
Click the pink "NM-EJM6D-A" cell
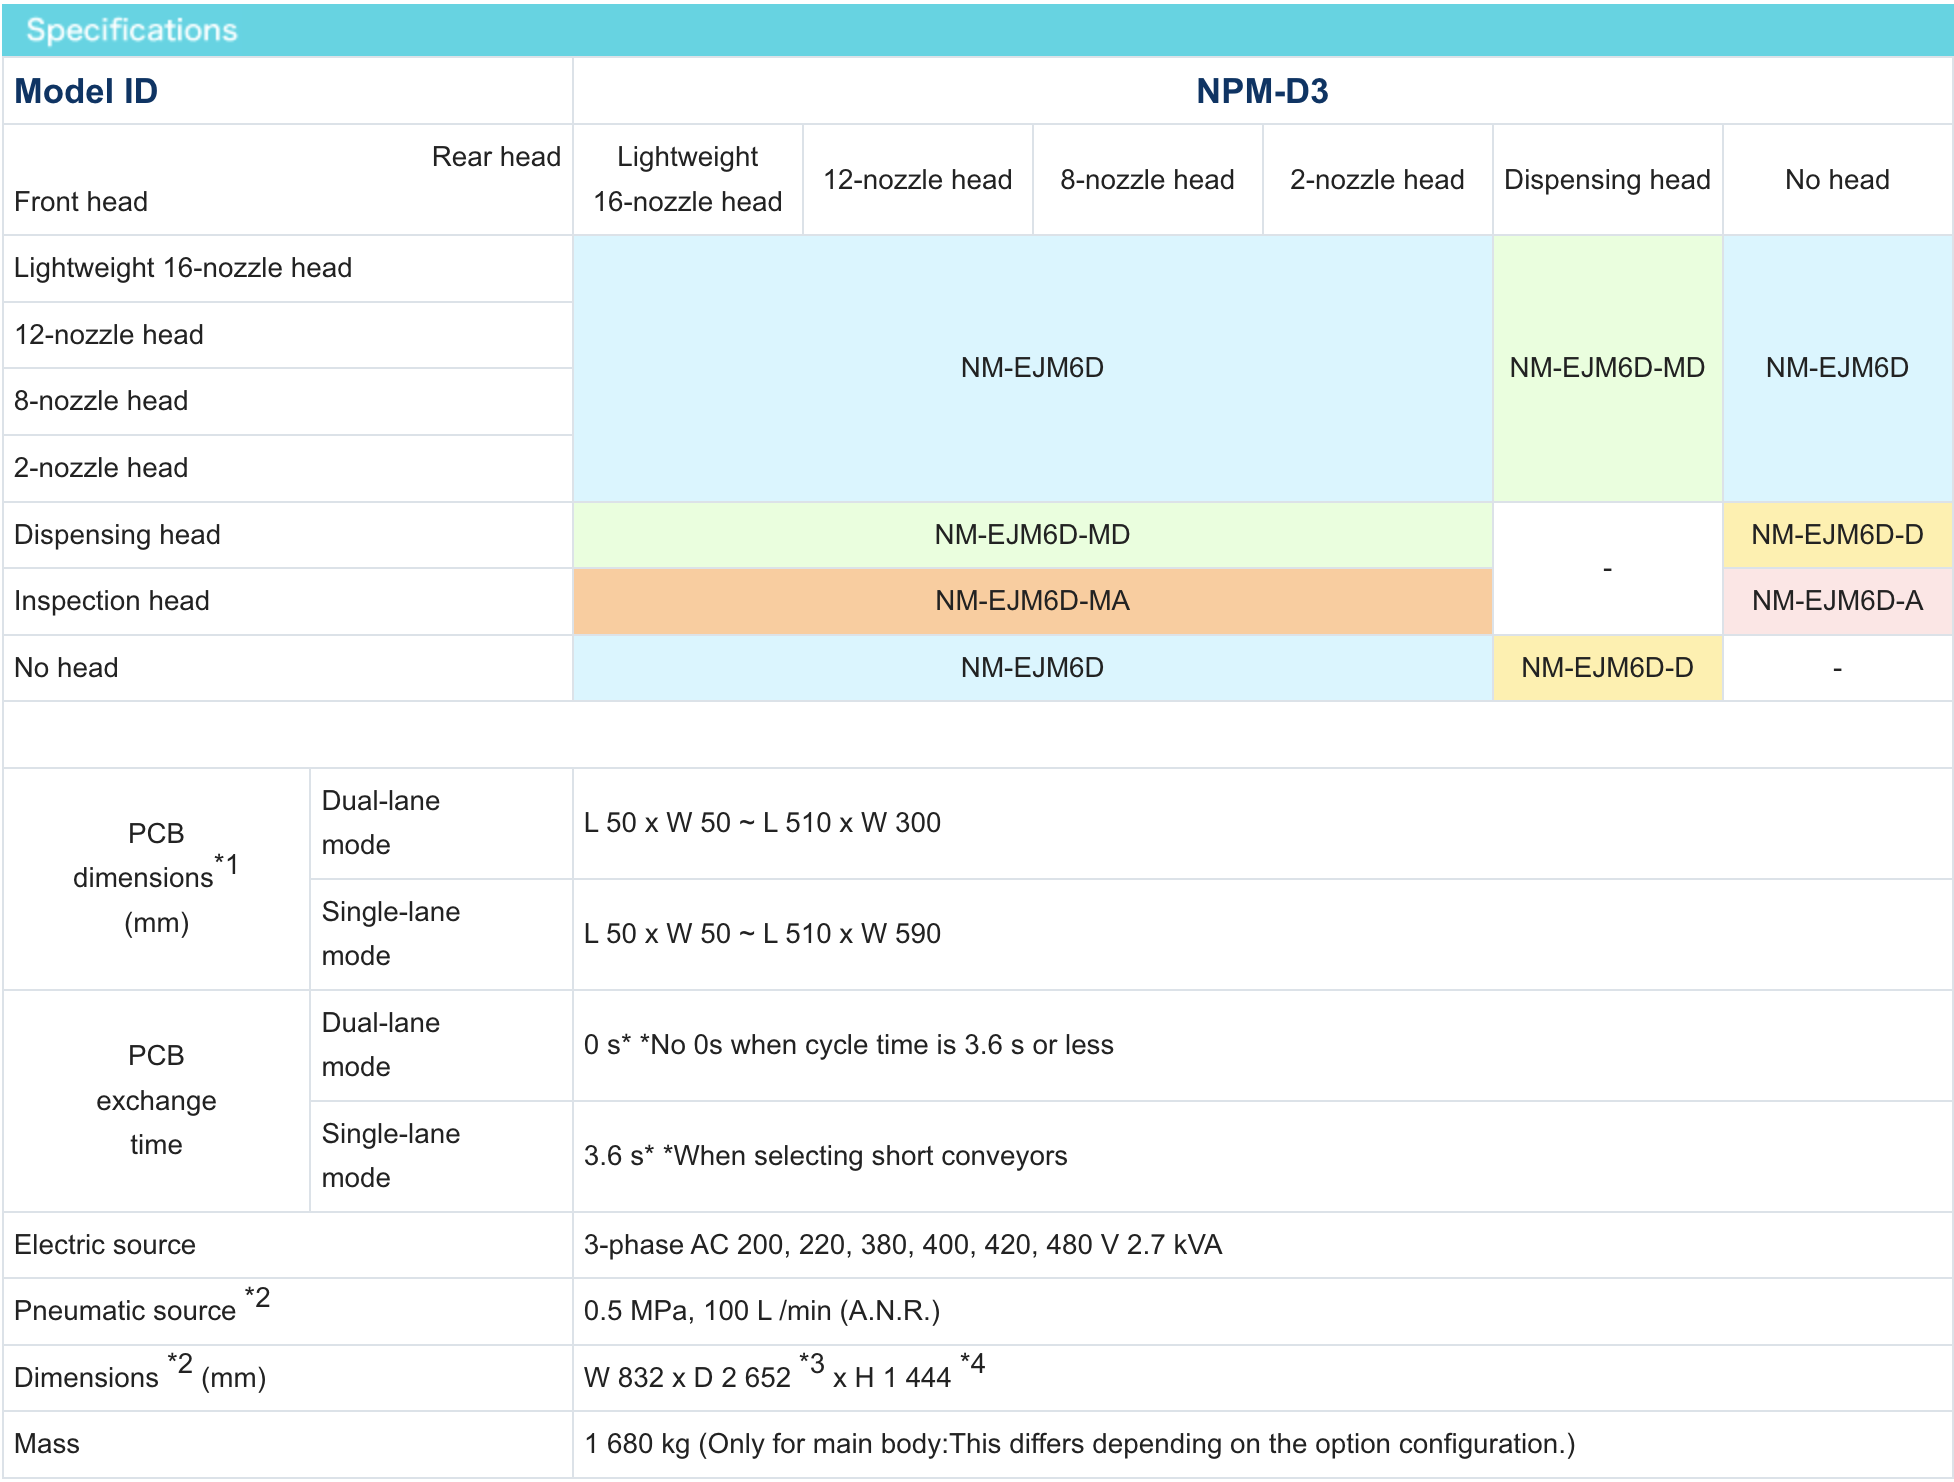(1837, 600)
